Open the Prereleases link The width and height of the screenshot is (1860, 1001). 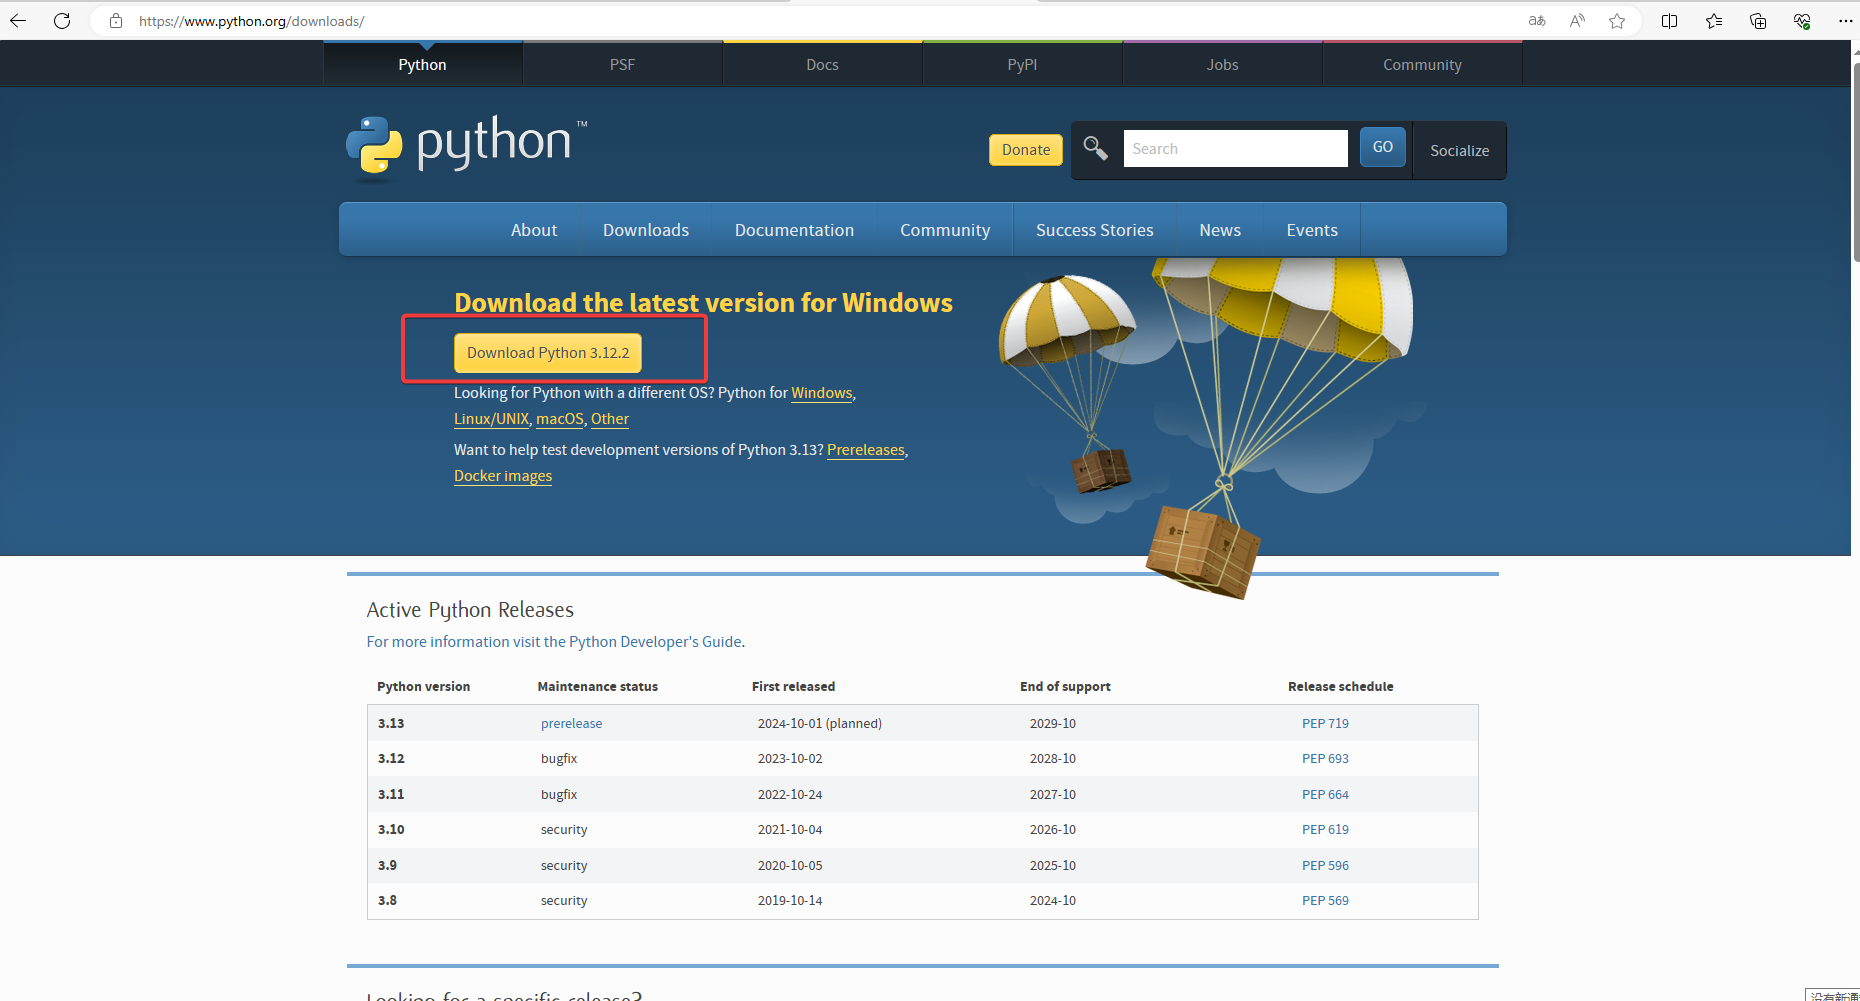pos(866,450)
